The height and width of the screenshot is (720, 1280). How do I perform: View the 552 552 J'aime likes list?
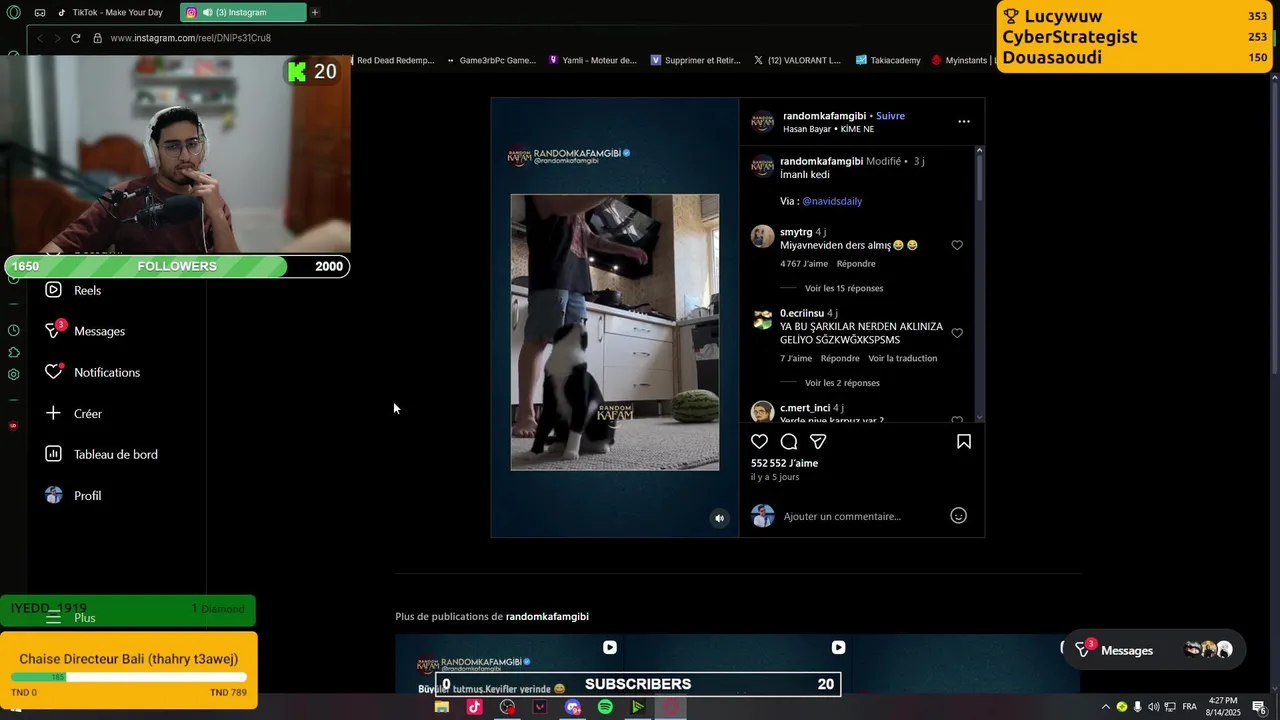[785, 463]
